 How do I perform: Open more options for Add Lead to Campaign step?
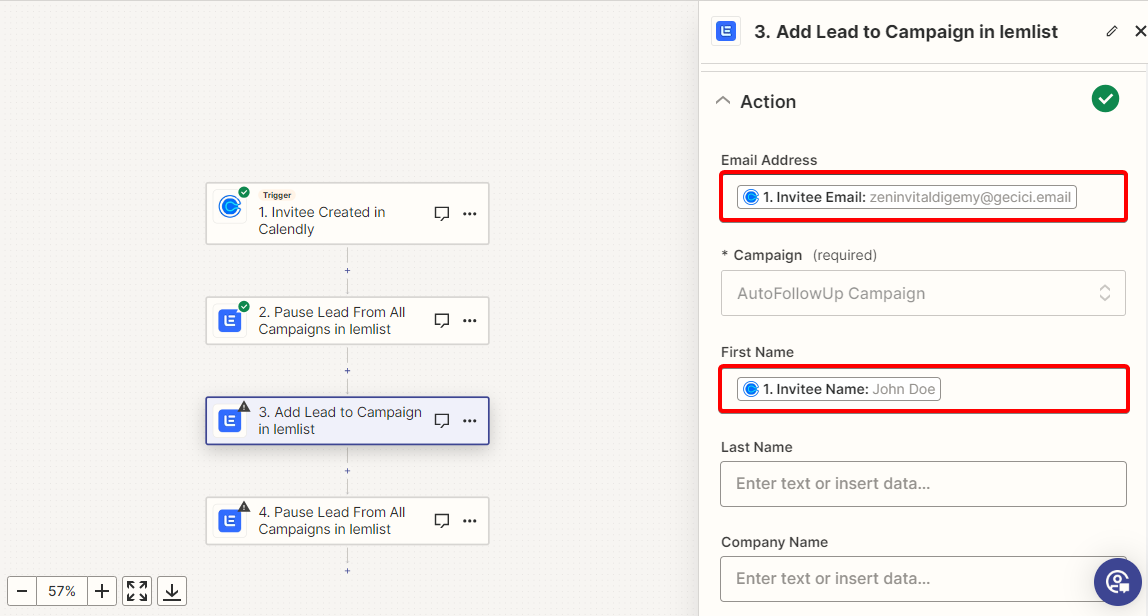tap(470, 420)
